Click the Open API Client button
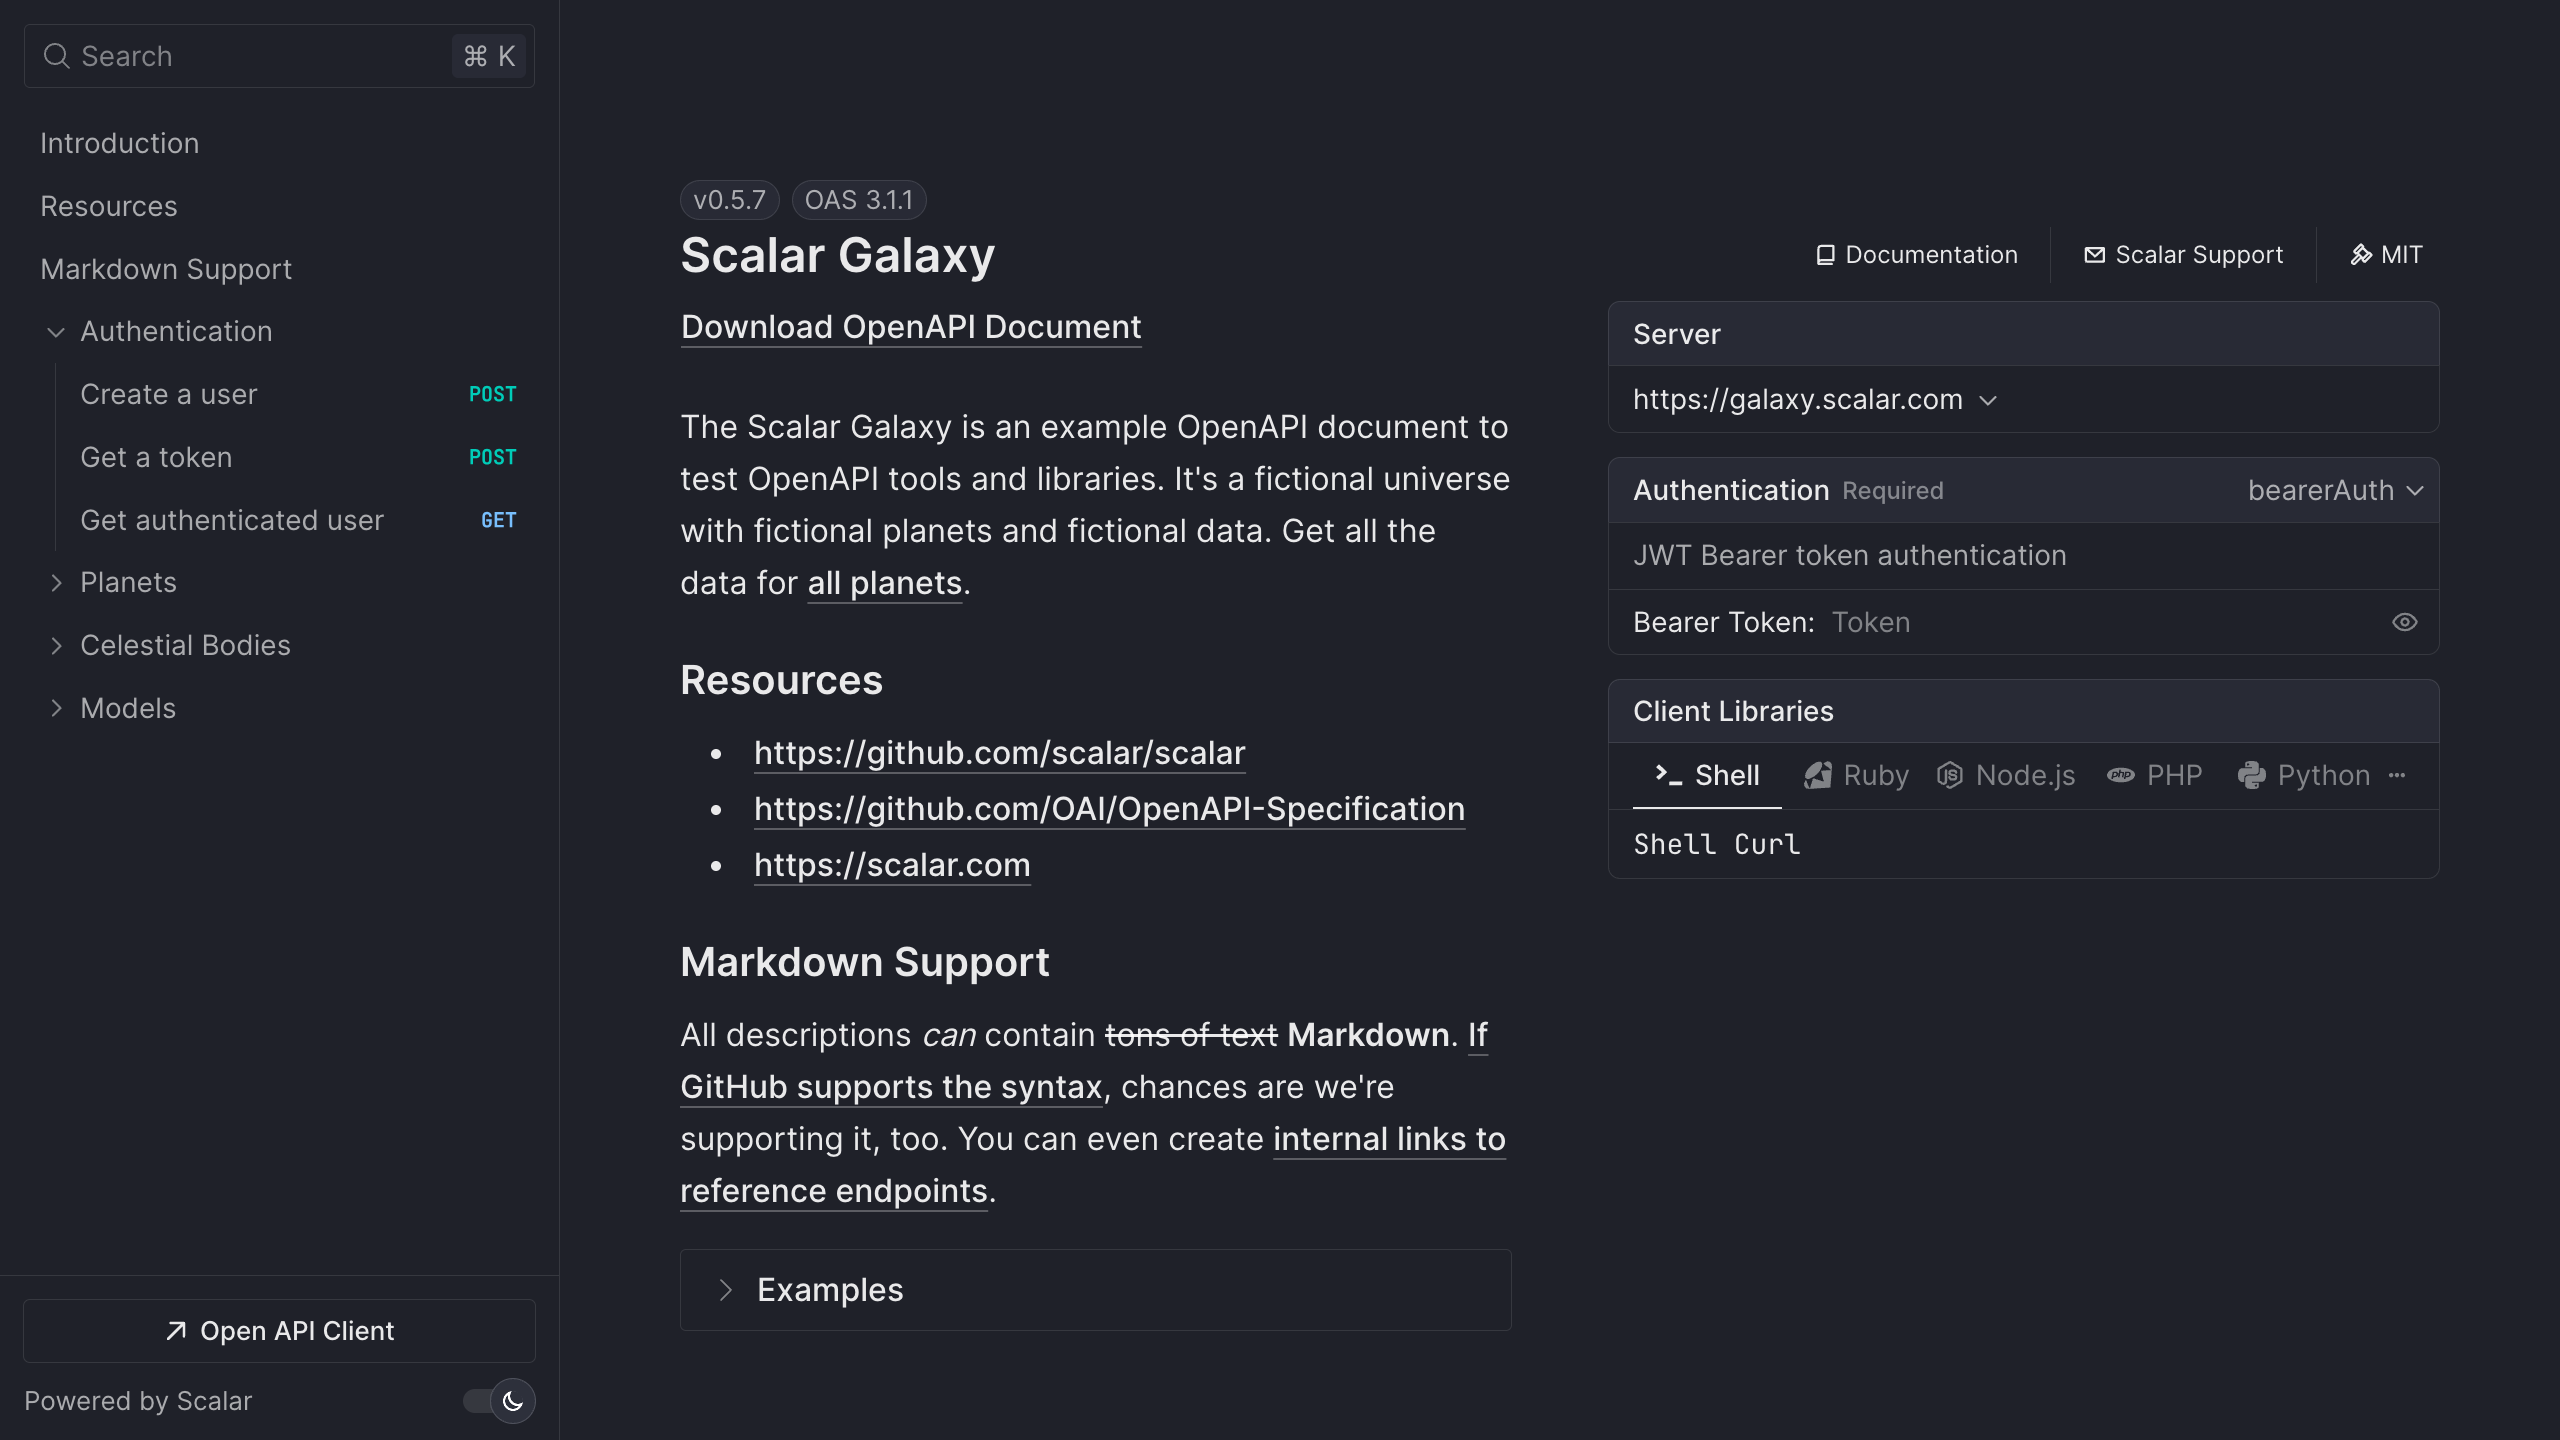Image resolution: width=2560 pixels, height=1440 pixels. pos(279,1331)
